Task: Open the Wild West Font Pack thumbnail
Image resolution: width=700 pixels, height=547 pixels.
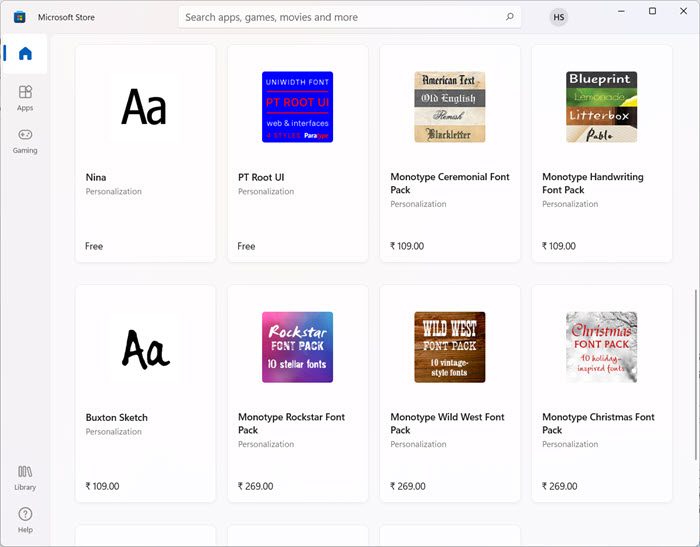Action: (450, 347)
